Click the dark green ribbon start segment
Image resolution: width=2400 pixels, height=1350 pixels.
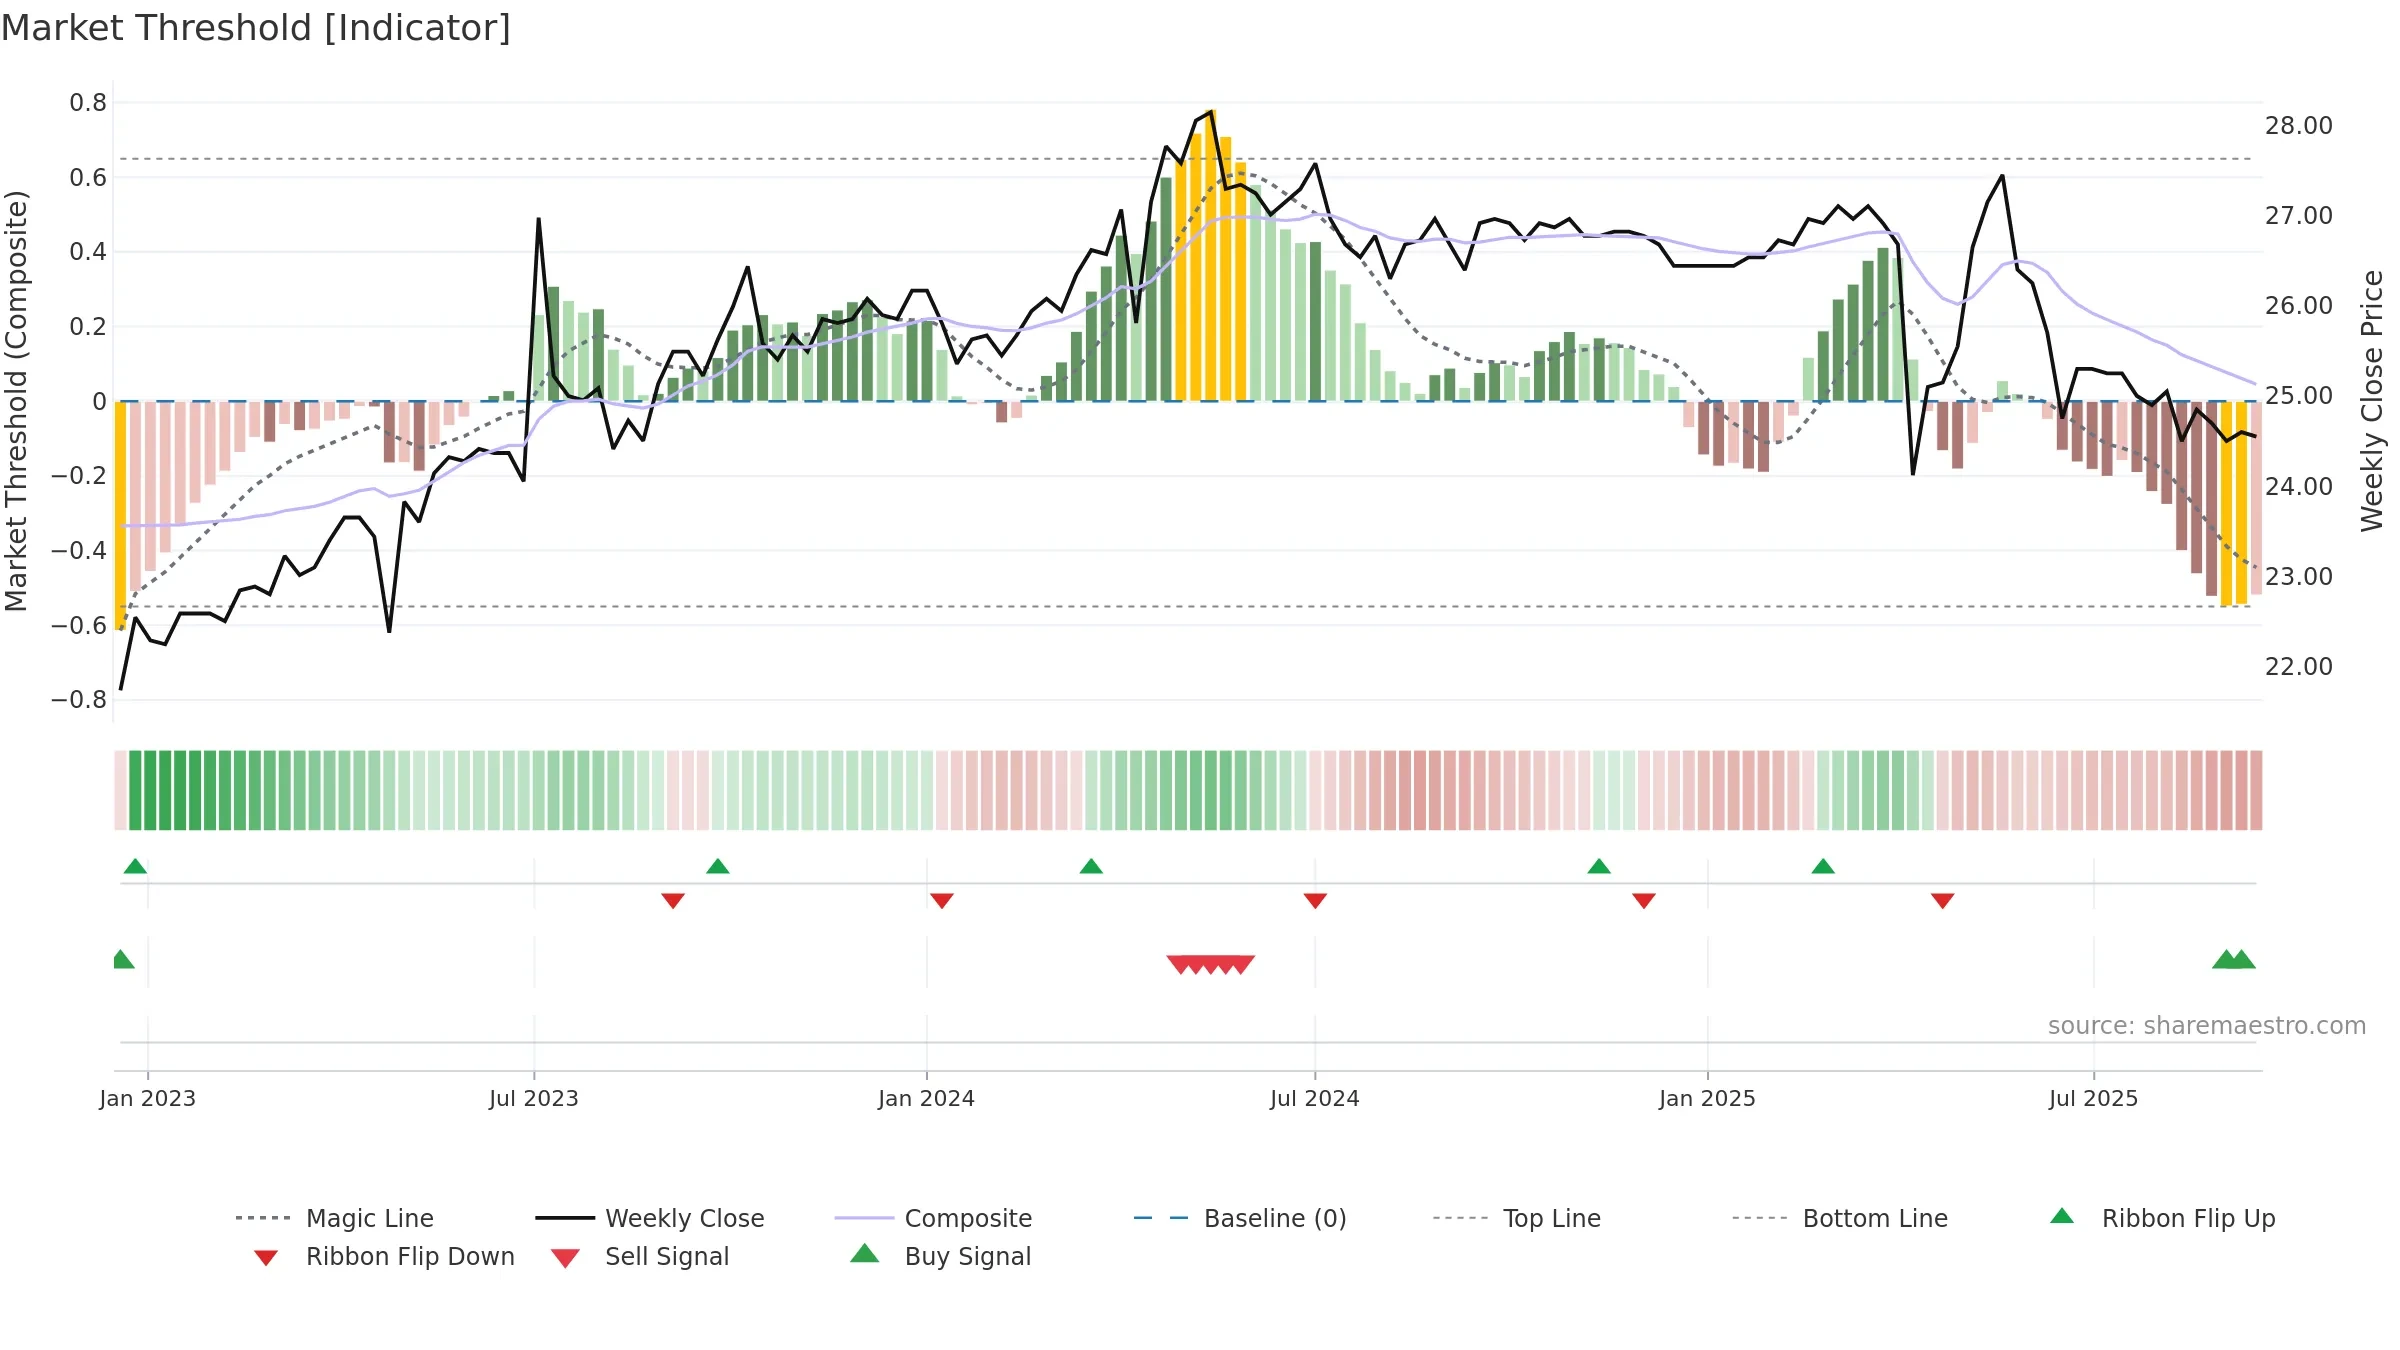coord(135,790)
